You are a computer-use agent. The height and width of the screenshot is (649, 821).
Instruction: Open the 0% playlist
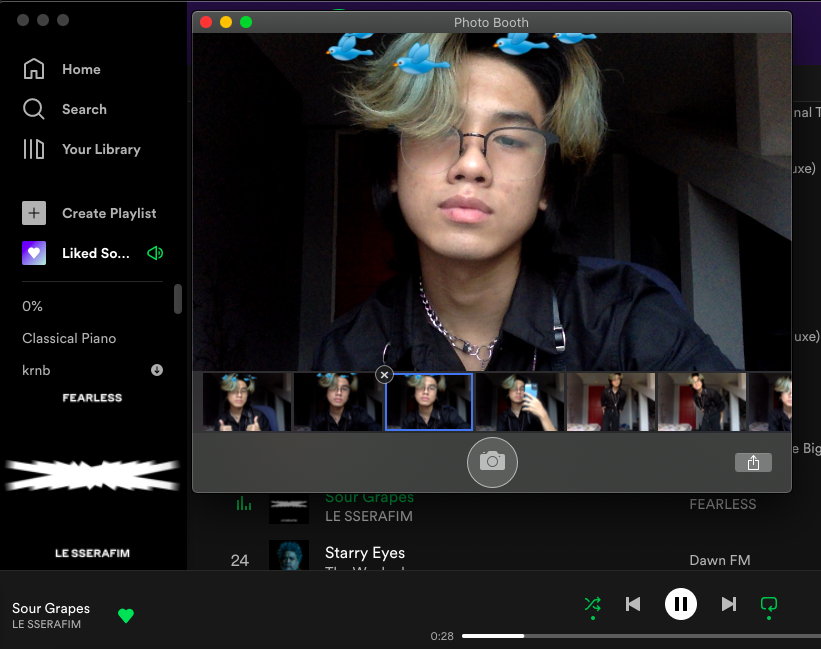tap(32, 306)
